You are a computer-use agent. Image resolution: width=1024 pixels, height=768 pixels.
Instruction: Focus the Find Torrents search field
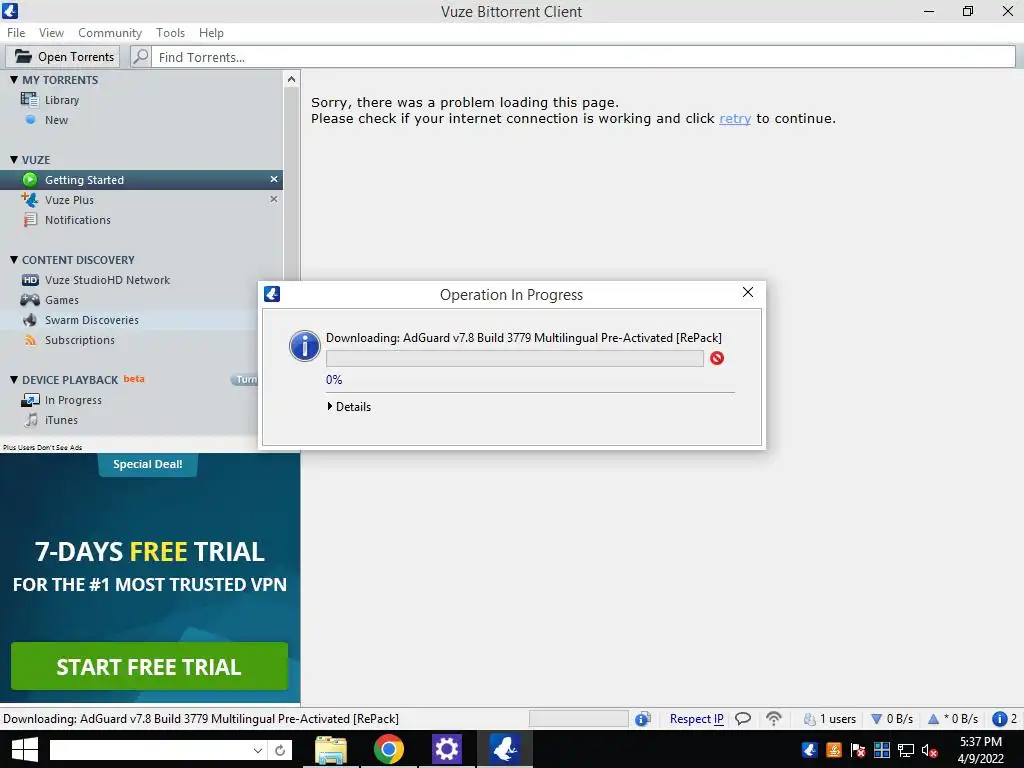coord(583,57)
